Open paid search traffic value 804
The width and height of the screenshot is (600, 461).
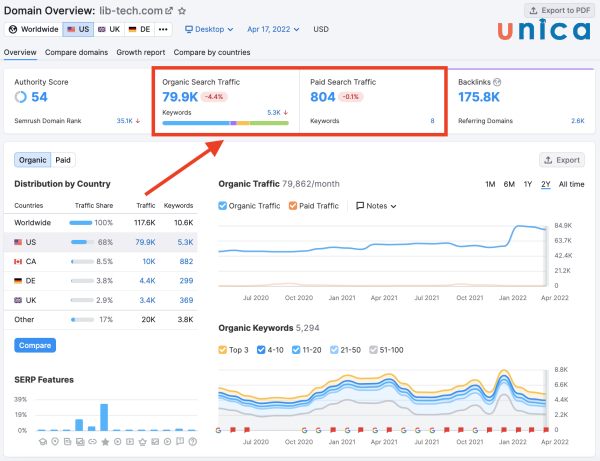[x=323, y=97]
